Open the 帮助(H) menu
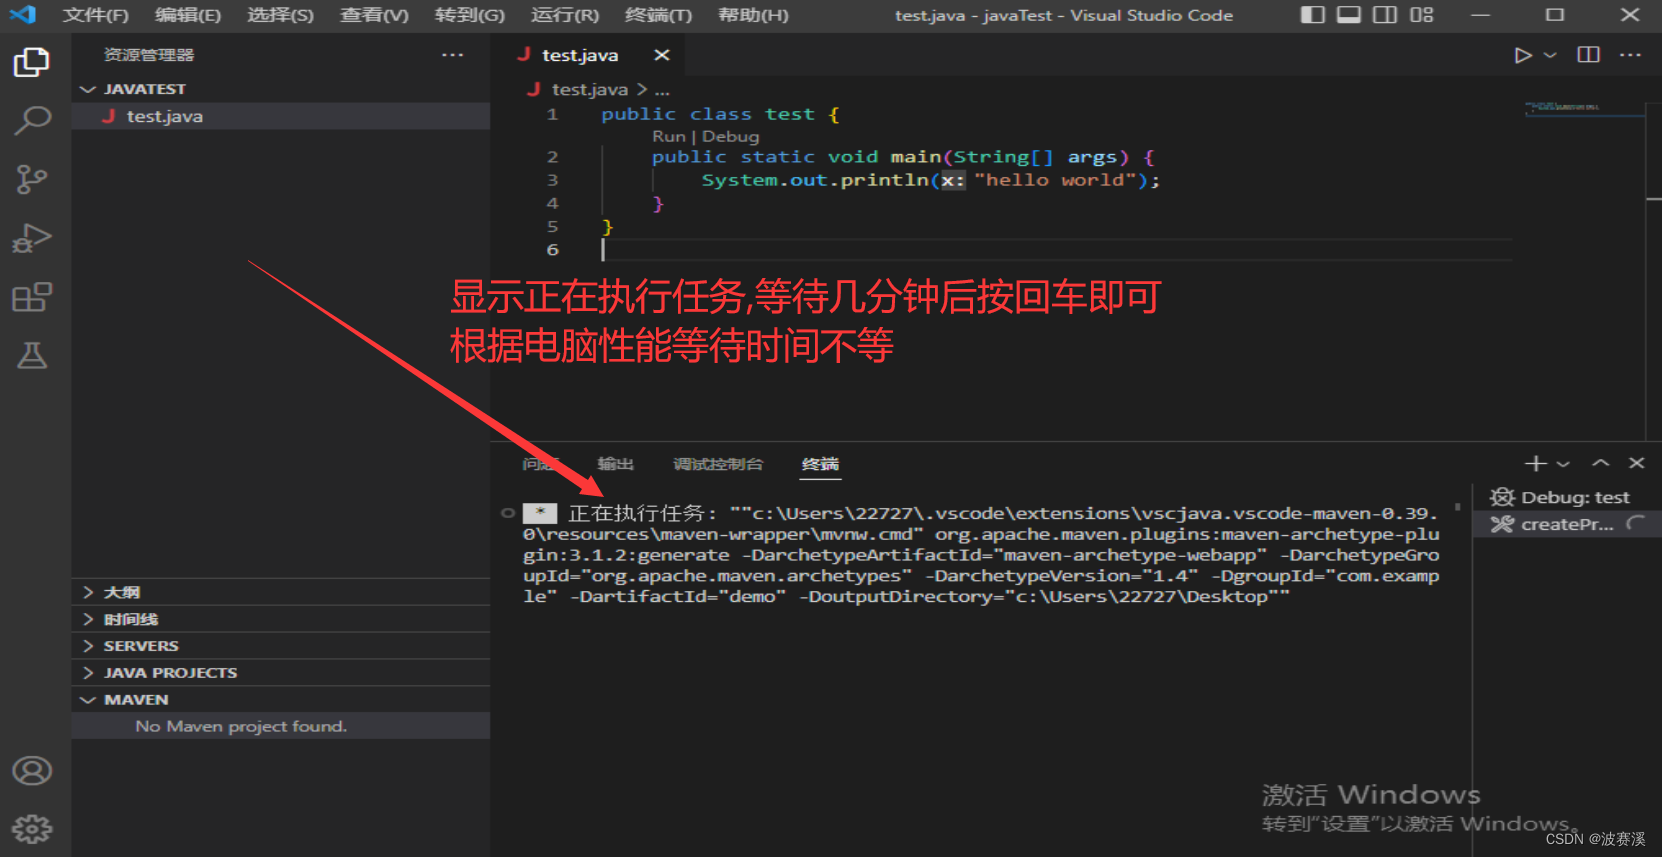The width and height of the screenshot is (1662, 857). pyautogui.click(x=754, y=15)
